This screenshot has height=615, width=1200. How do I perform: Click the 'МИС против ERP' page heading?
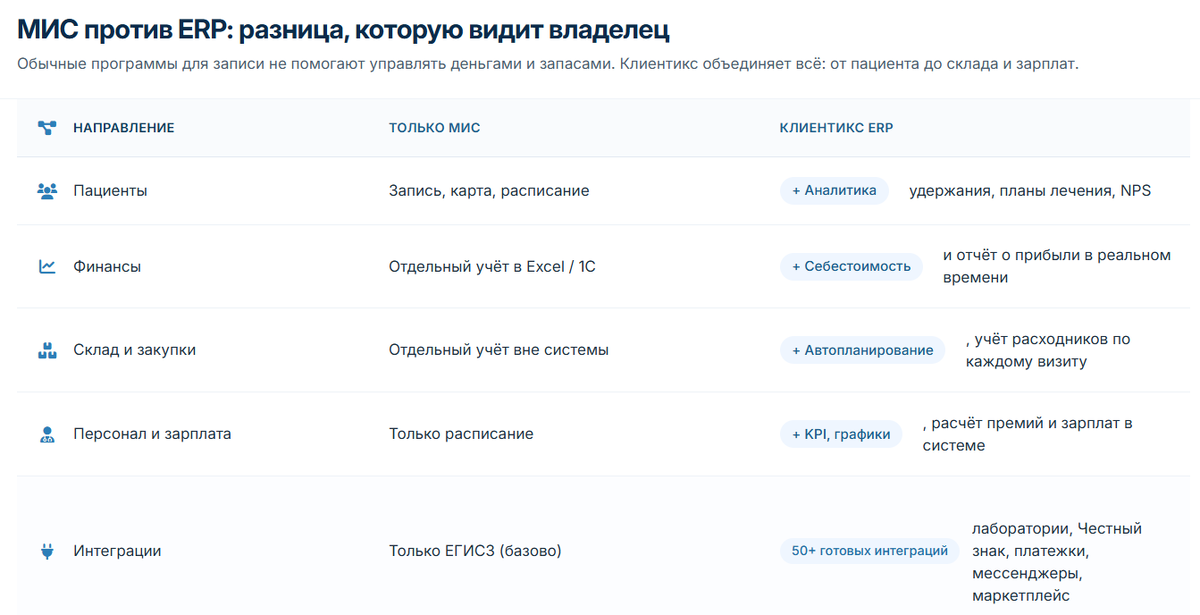(x=343, y=30)
